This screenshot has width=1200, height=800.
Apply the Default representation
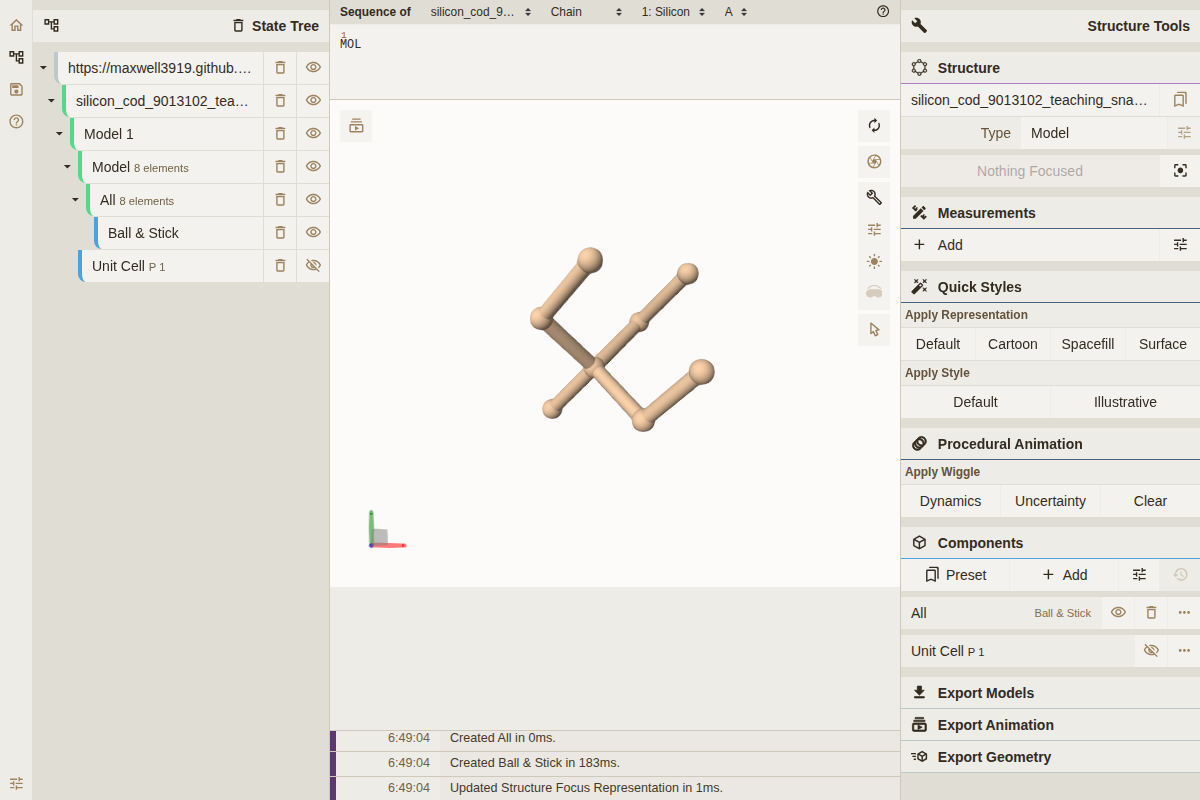[x=938, y=344]
